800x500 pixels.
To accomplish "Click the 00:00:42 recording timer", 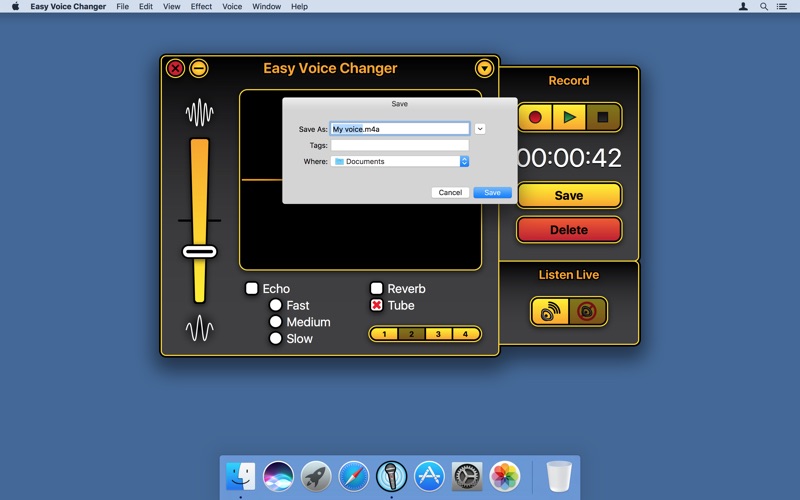I will (x=570, y=158).
